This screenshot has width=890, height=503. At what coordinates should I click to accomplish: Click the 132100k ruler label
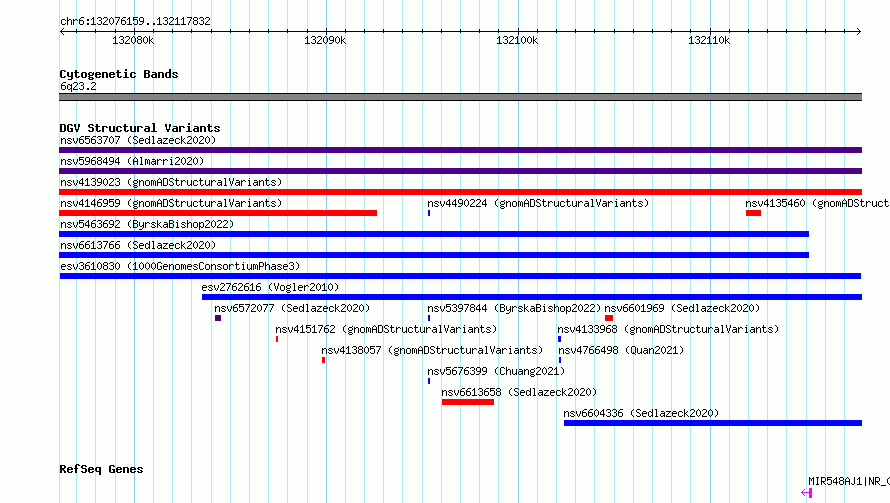517,40
